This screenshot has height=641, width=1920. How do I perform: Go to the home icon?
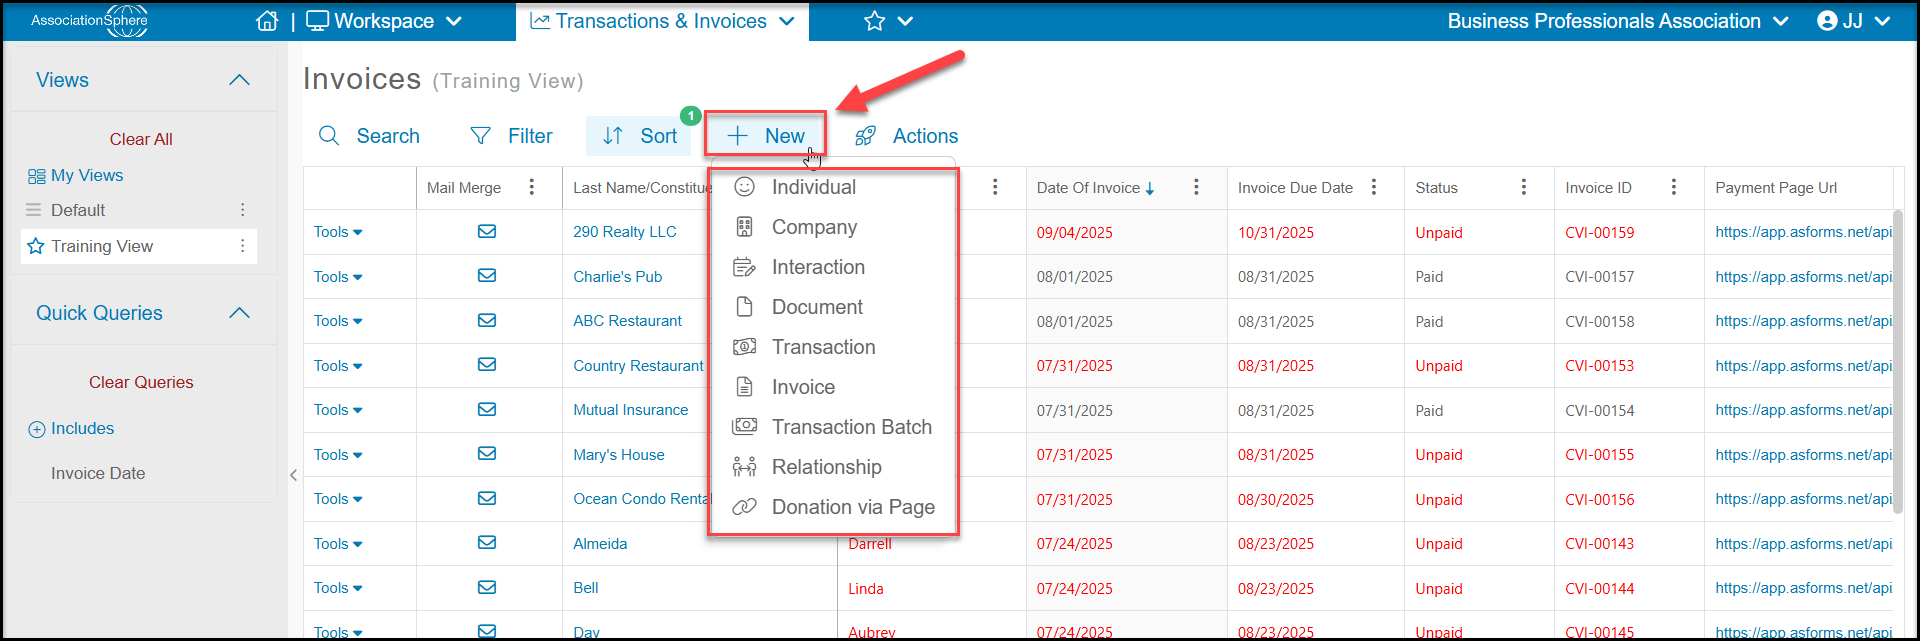coord(267,21)
